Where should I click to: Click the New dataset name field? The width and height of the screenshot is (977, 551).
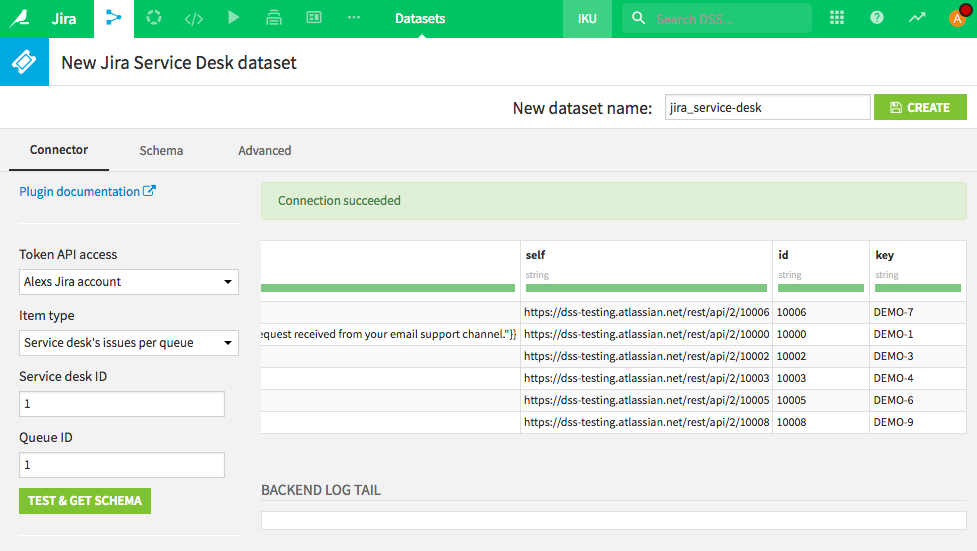768,107
